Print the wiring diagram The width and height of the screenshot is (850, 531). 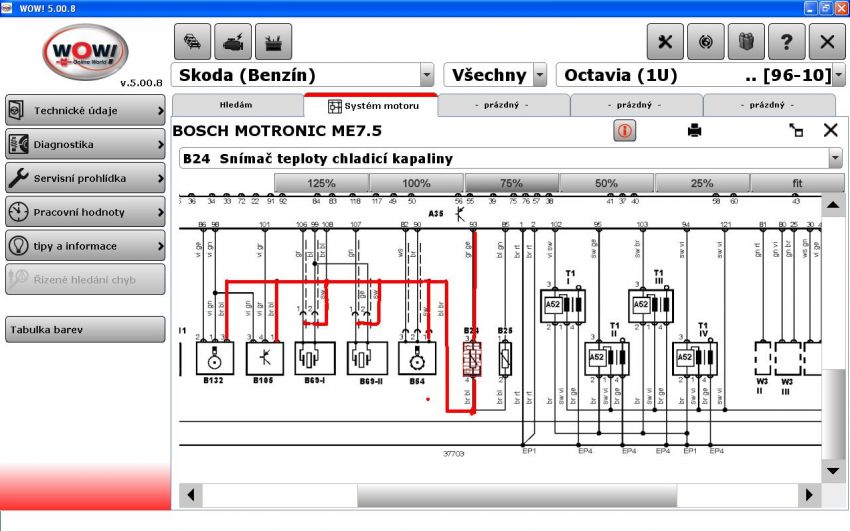(694, 130)
